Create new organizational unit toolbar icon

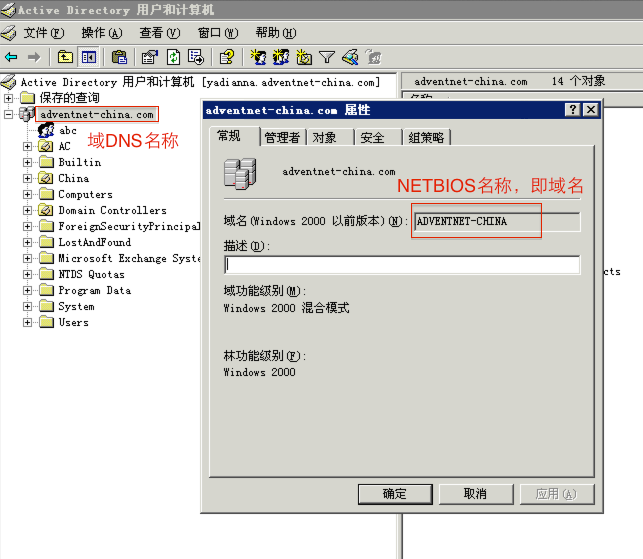tap(304, 57)
